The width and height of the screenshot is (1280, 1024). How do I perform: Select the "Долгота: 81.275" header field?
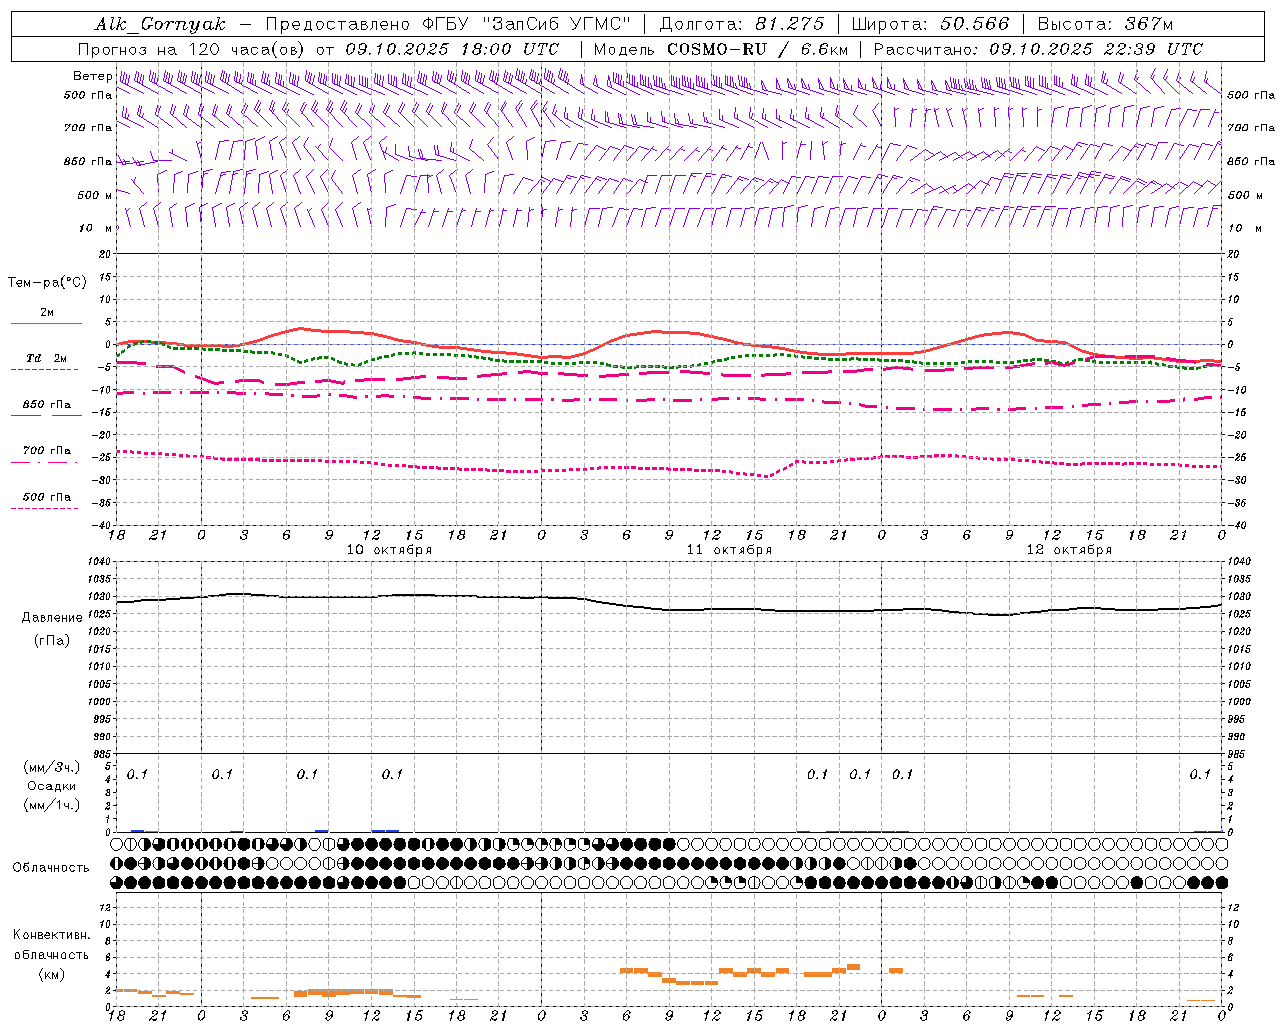742,24
